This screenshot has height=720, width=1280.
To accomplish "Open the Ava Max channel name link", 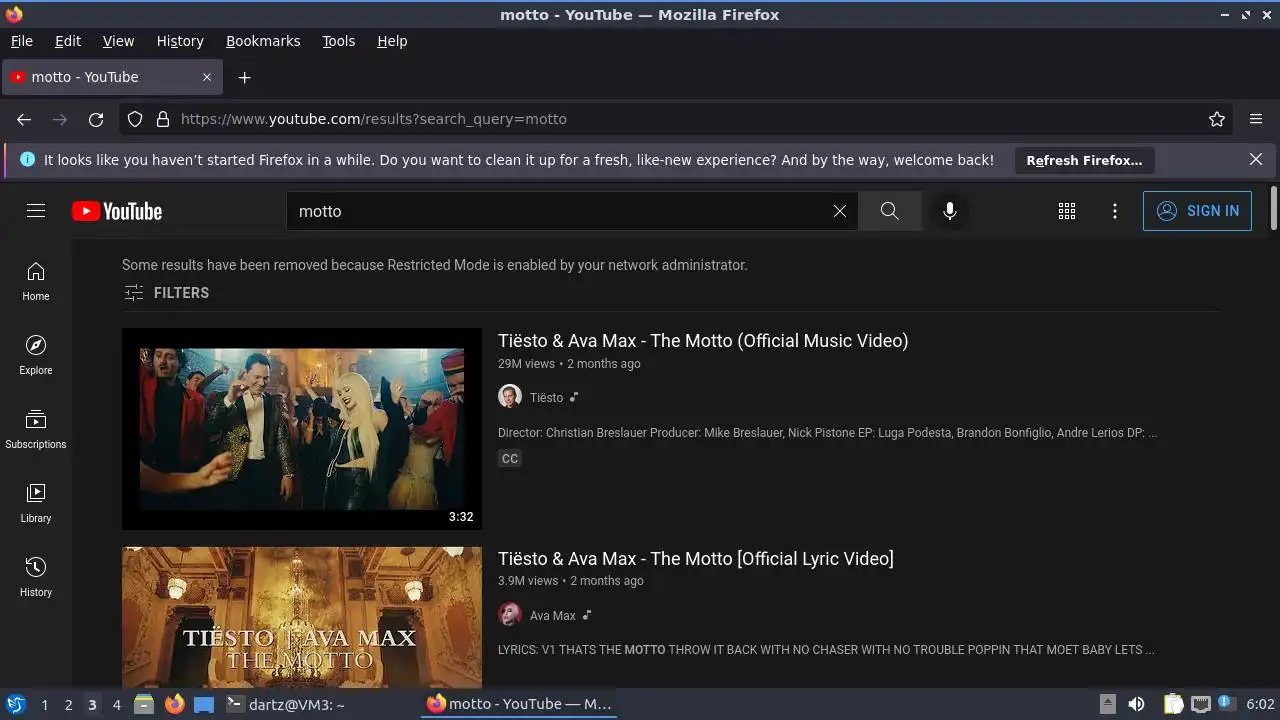I will (553, 616).
